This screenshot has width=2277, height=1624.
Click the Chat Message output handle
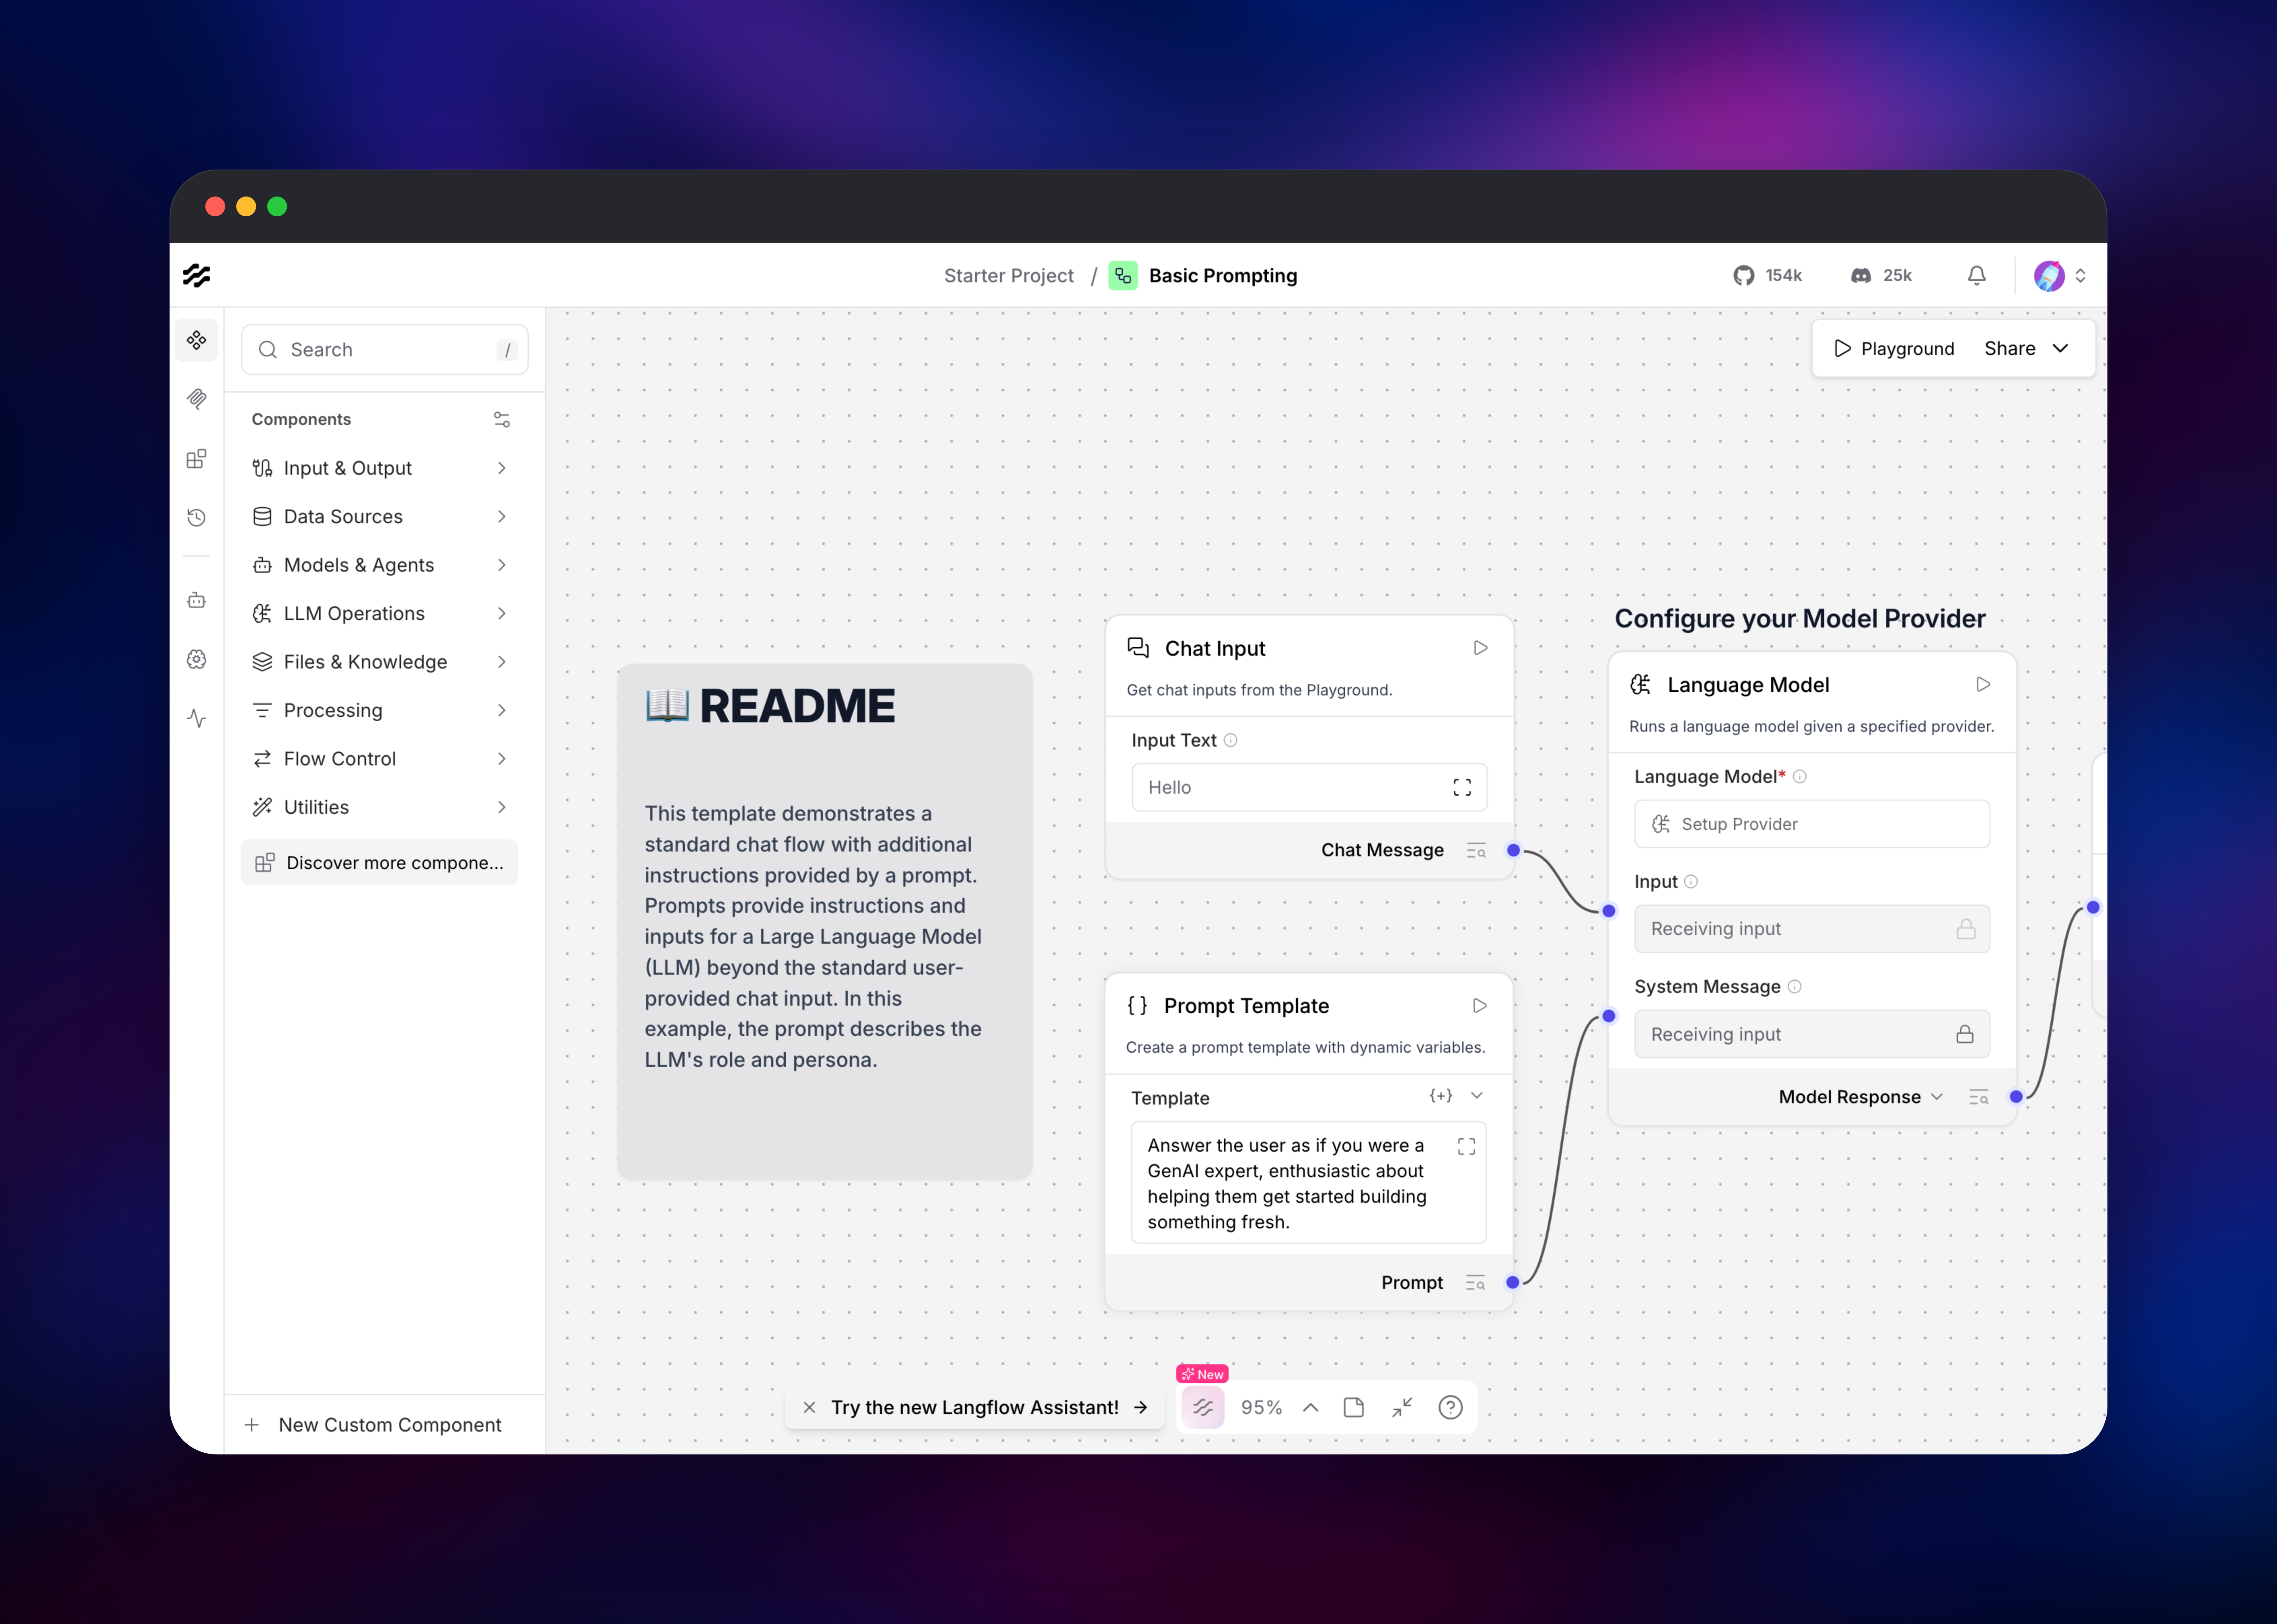tap(1513, 850)
